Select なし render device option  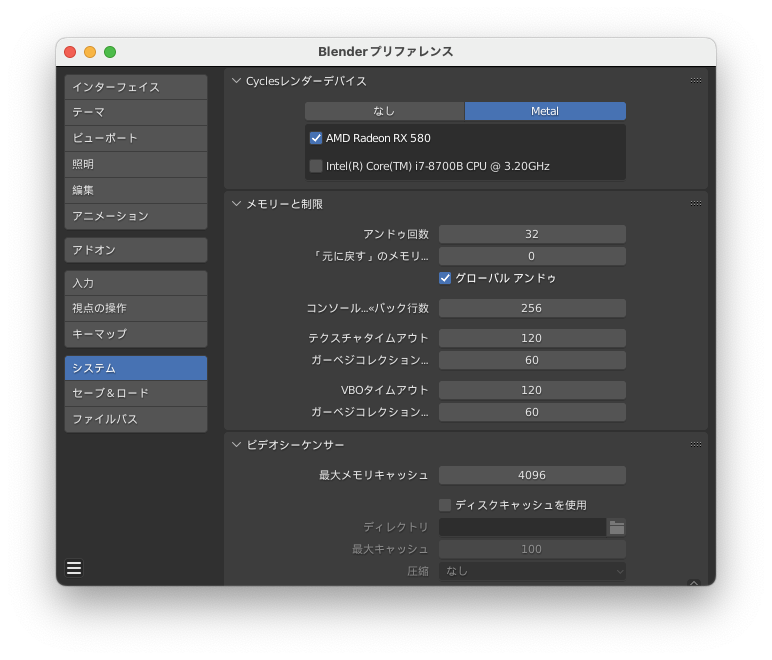(x=385, y=111)
